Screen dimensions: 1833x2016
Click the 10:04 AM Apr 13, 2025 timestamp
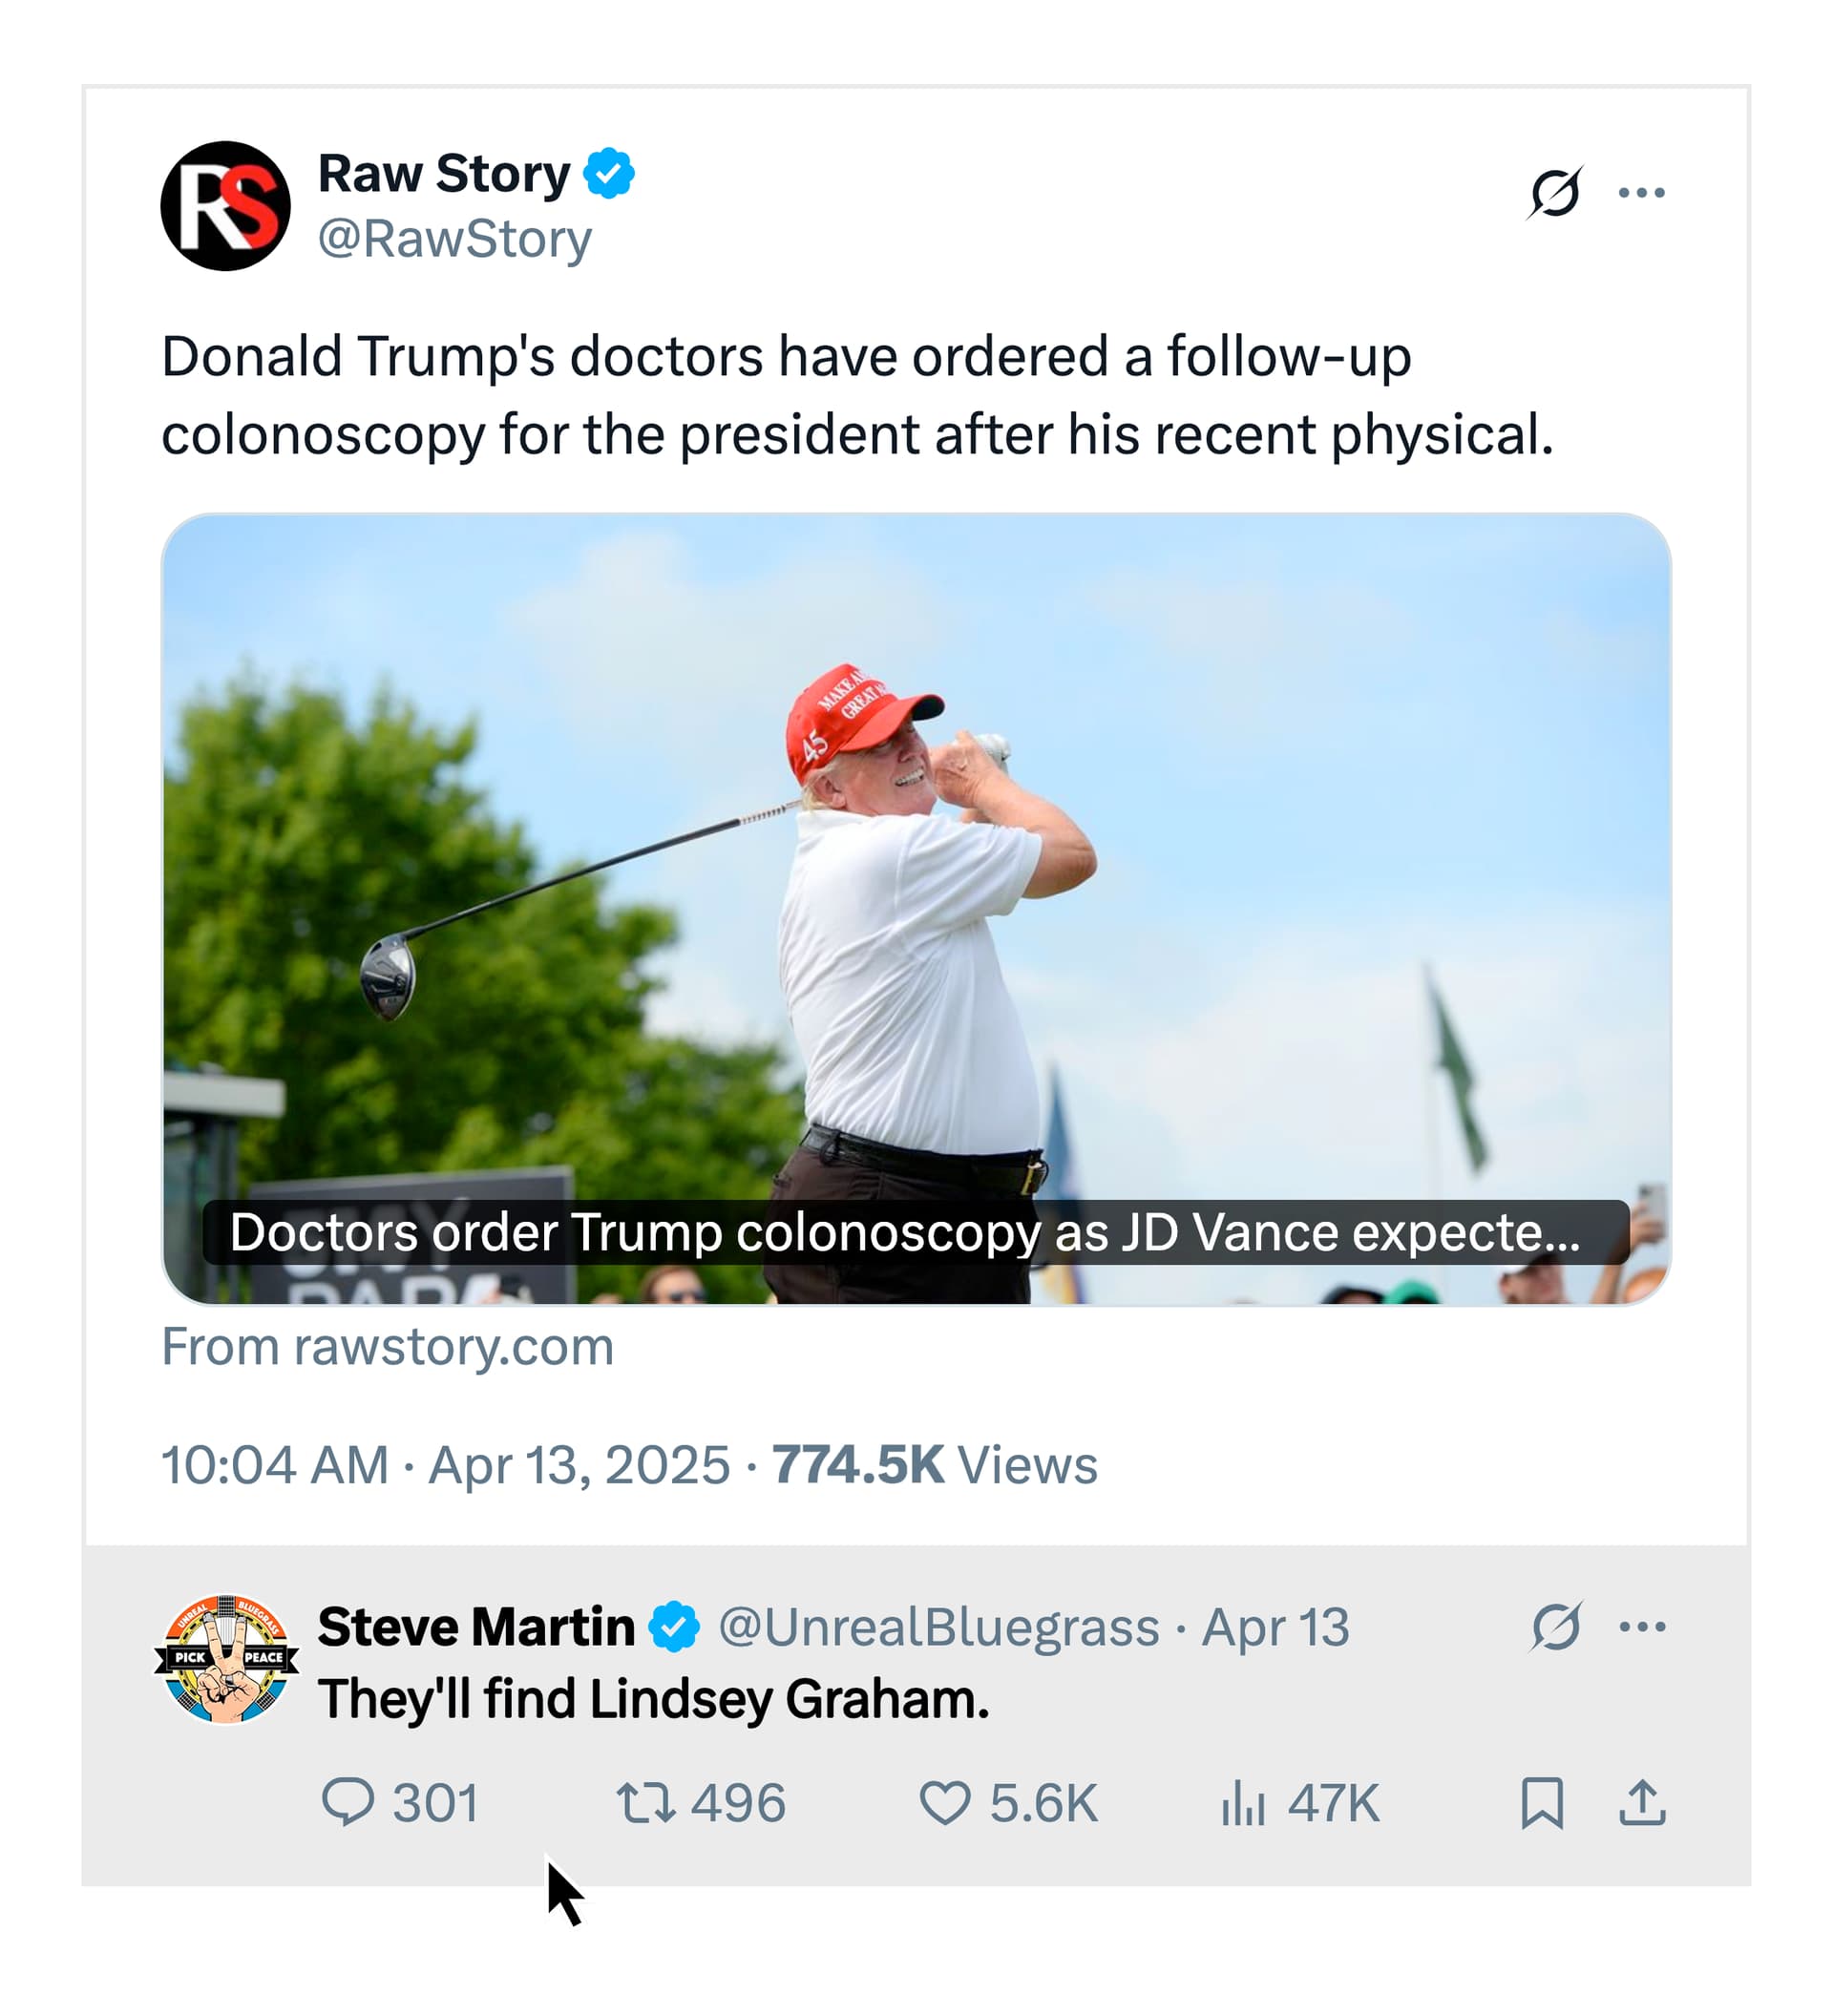pos(445,1465)
